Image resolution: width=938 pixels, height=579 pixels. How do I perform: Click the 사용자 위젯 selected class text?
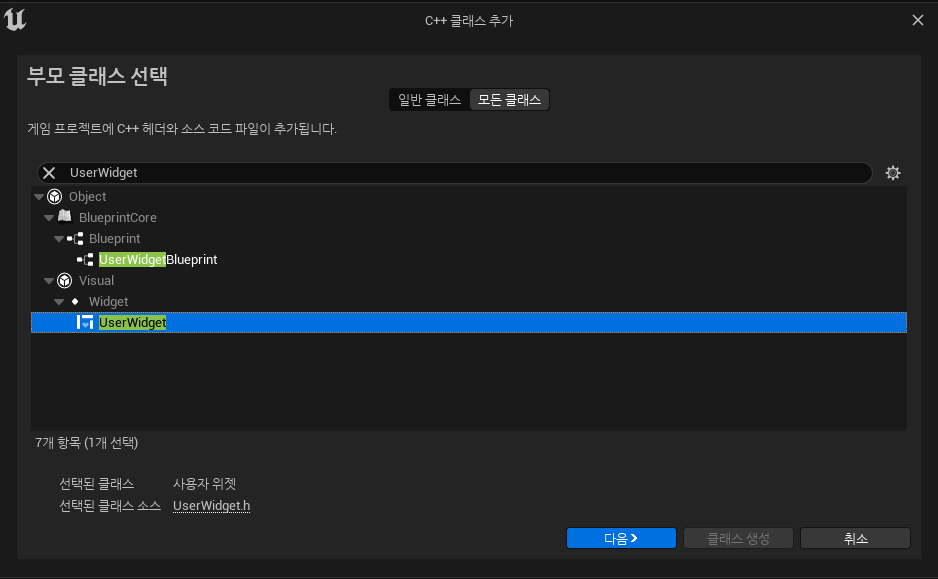pyautogui.click(x=205, y=483)
